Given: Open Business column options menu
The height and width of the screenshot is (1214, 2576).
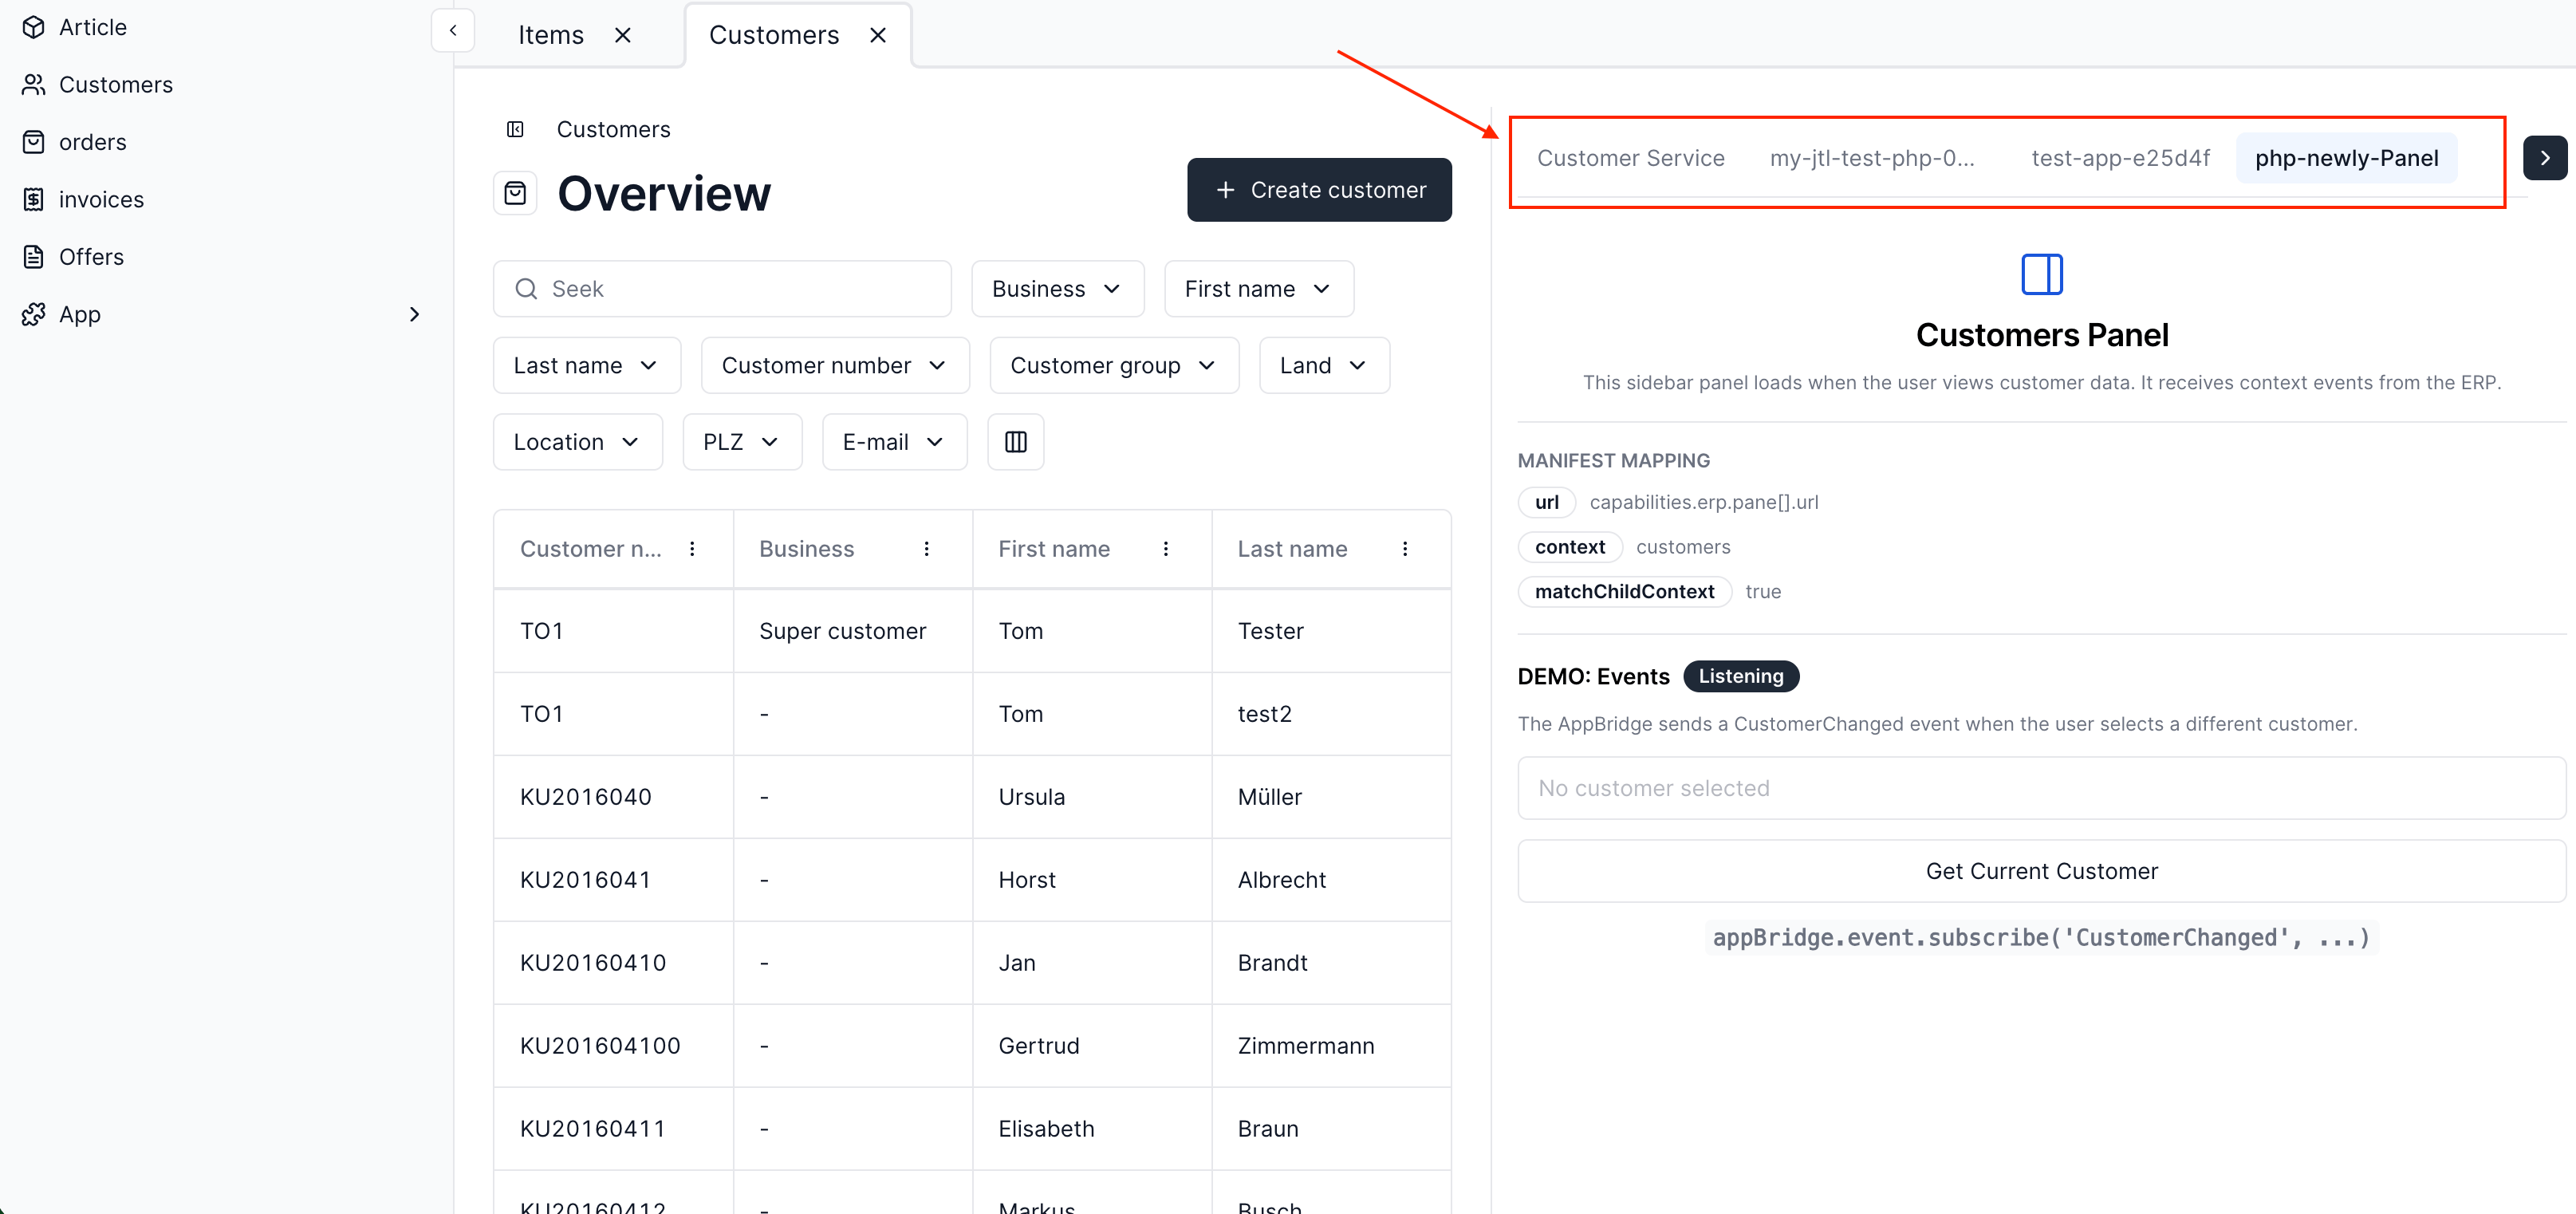Looking at the screenshot, I should 926,549.
